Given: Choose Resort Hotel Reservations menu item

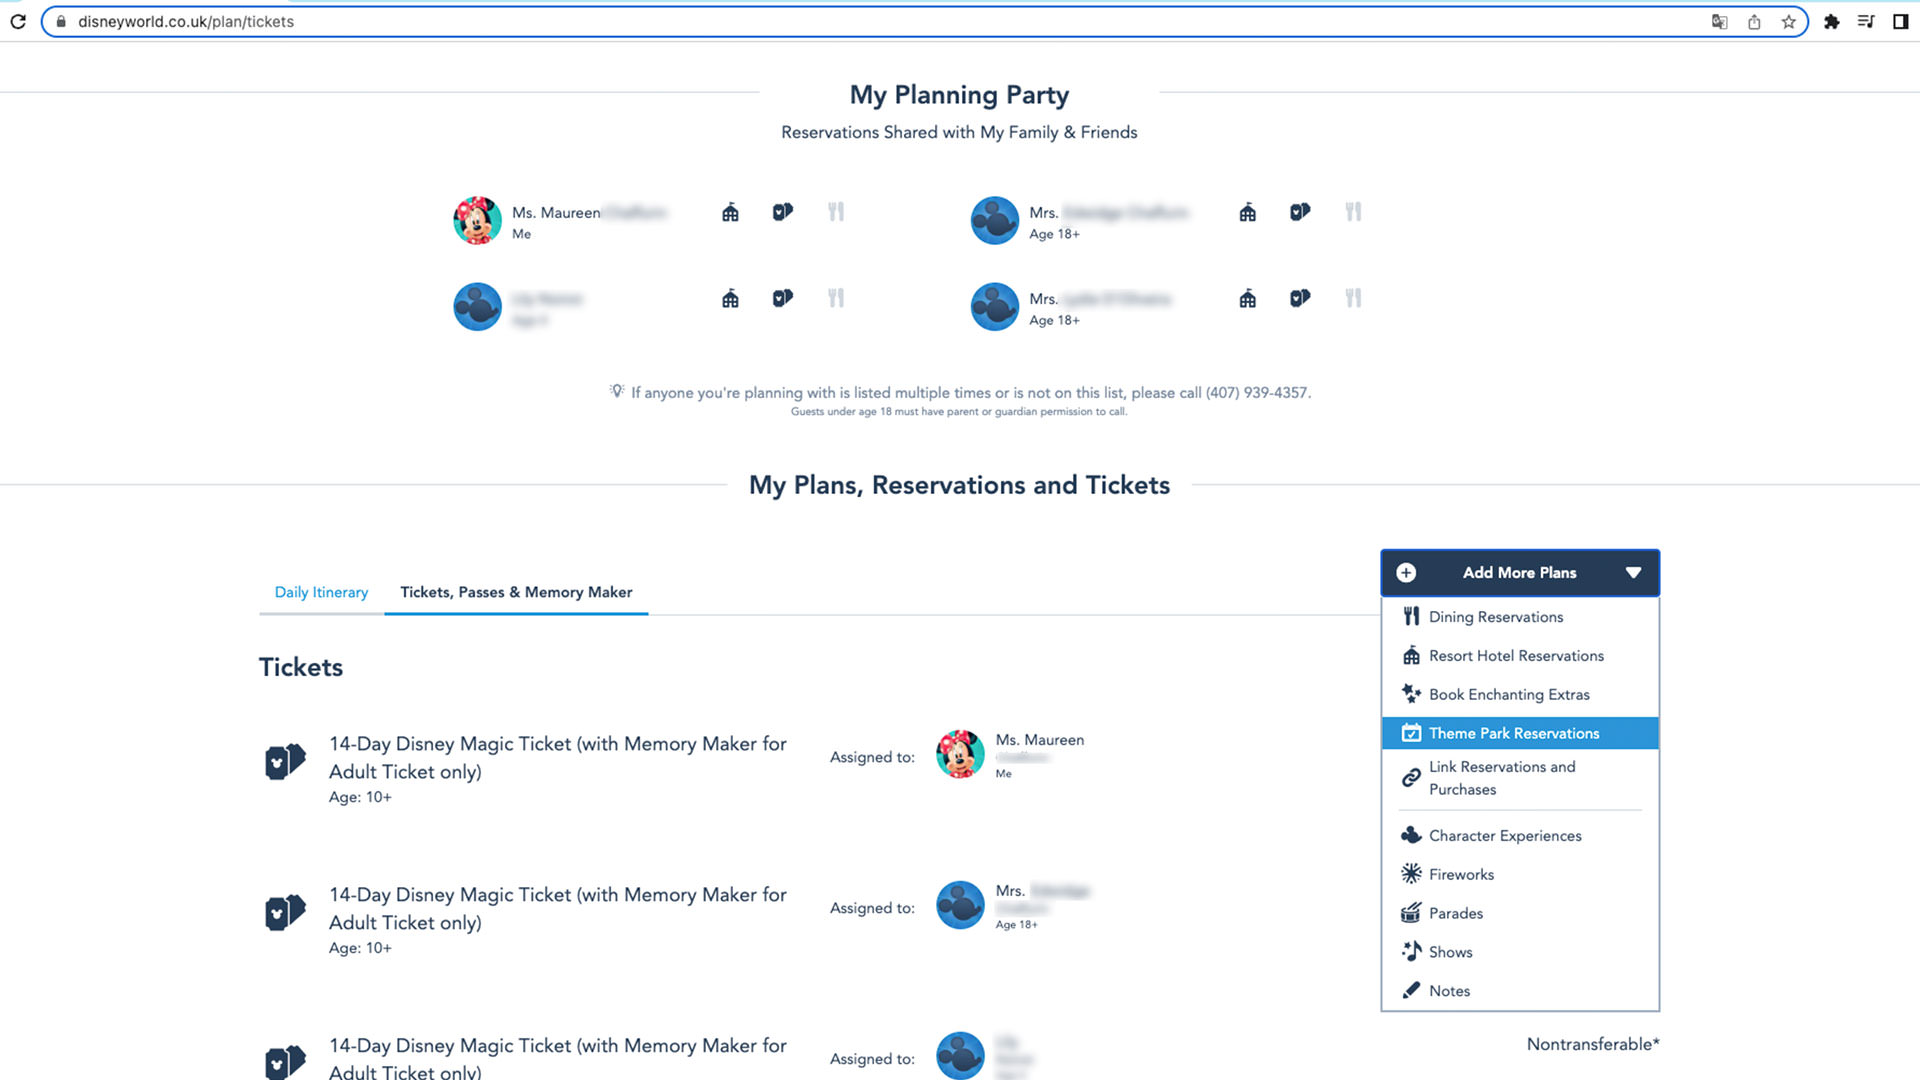Looking at the screenshot, I should [1520, 656].
